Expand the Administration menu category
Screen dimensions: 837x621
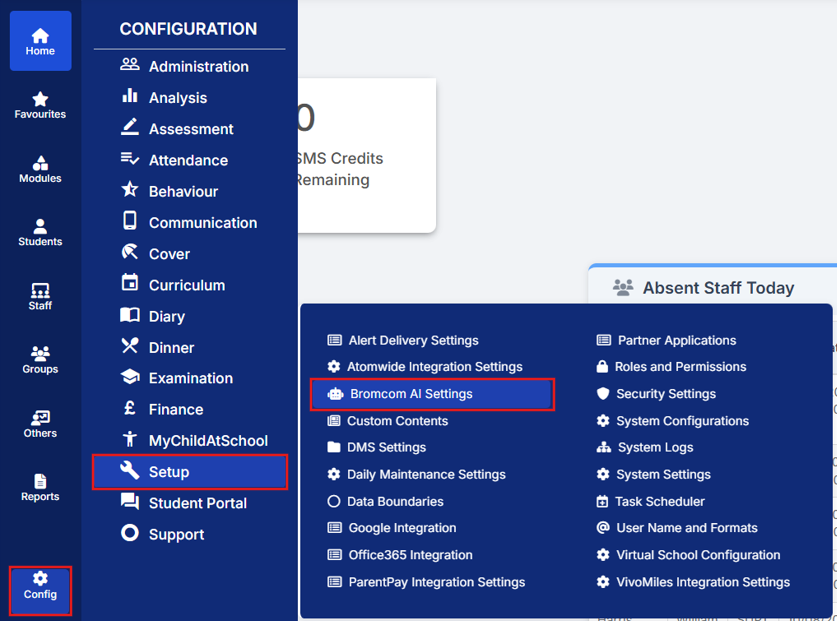(198, 67)
